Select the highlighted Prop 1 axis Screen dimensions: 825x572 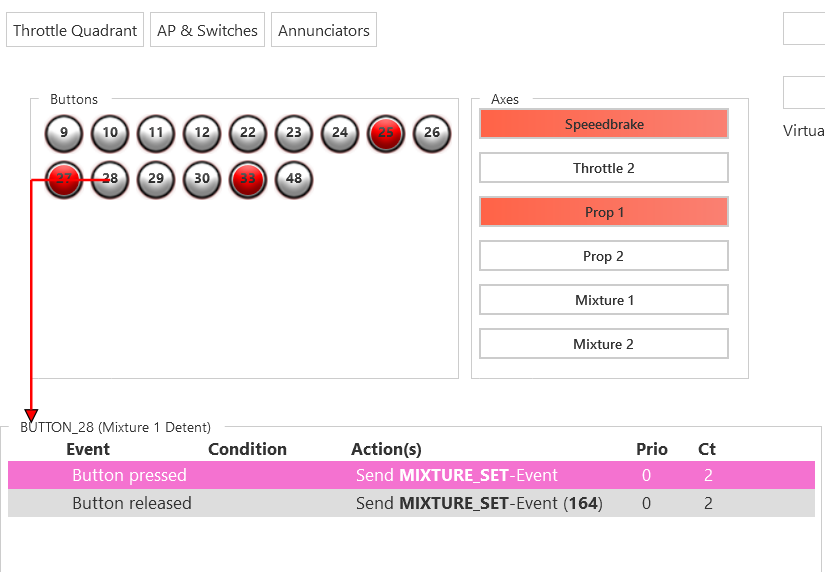(x=604, y=212)
